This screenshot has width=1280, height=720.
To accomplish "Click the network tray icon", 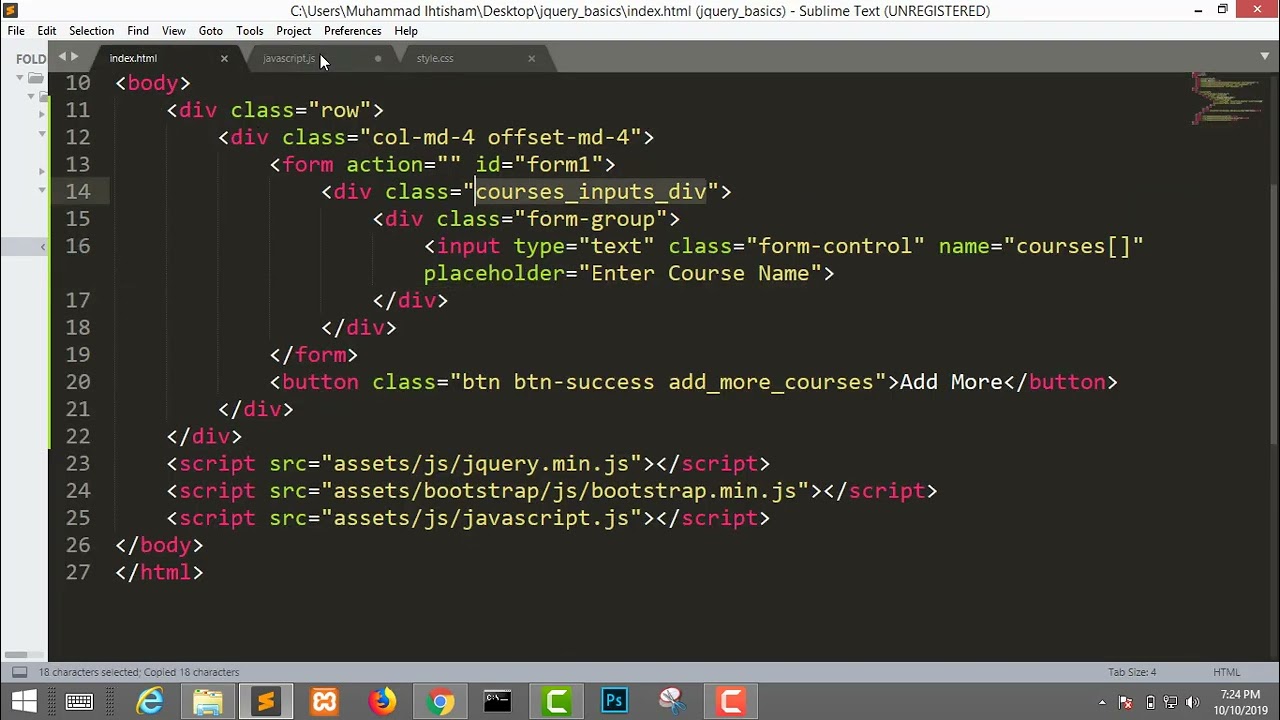I will (1171, 702).
